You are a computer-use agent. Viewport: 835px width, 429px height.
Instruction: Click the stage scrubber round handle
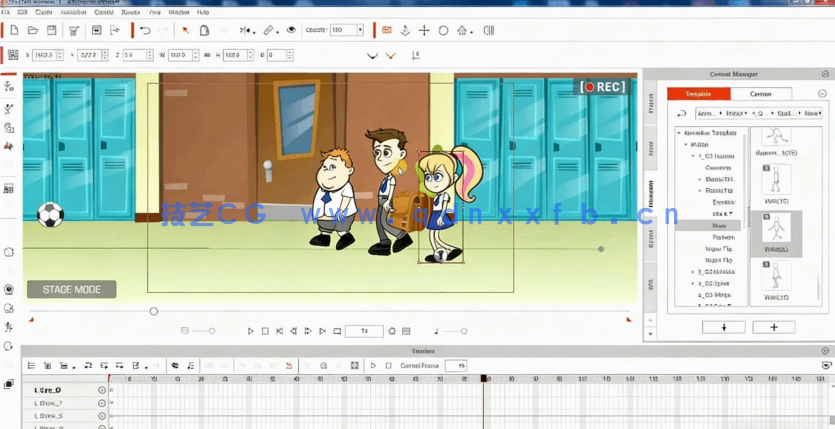point(153,311)
